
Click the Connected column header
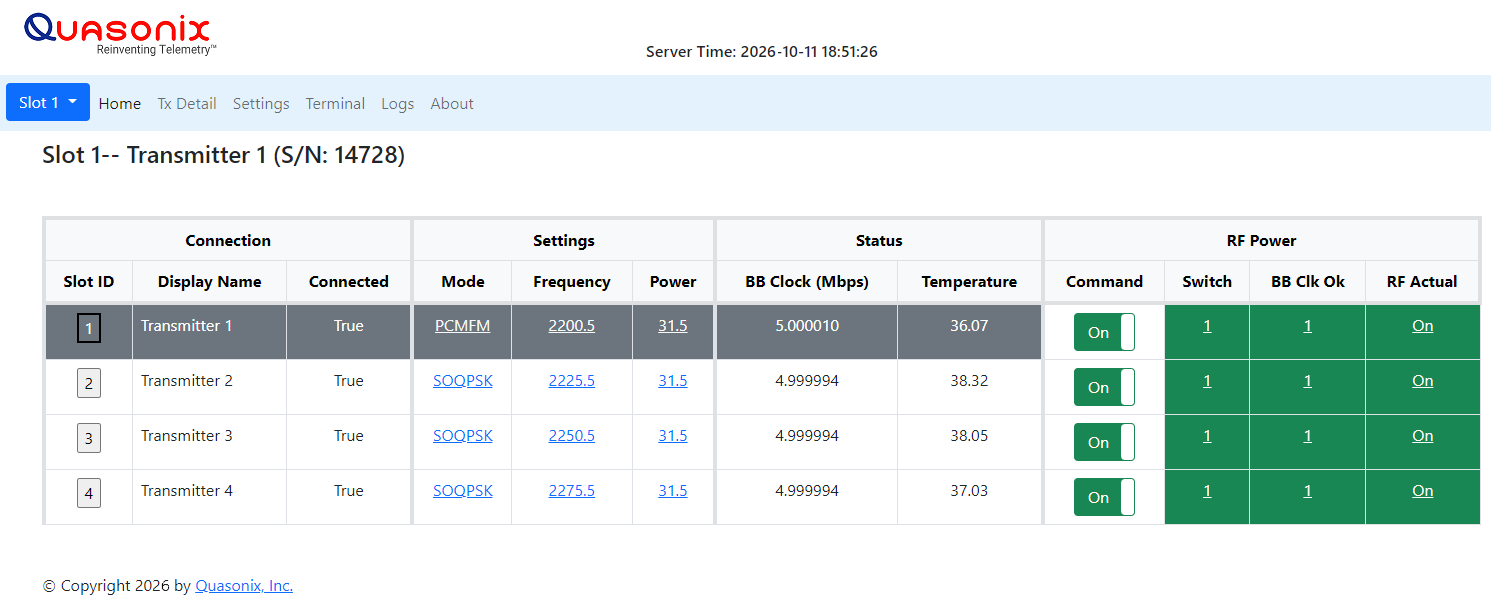(349, 282)
